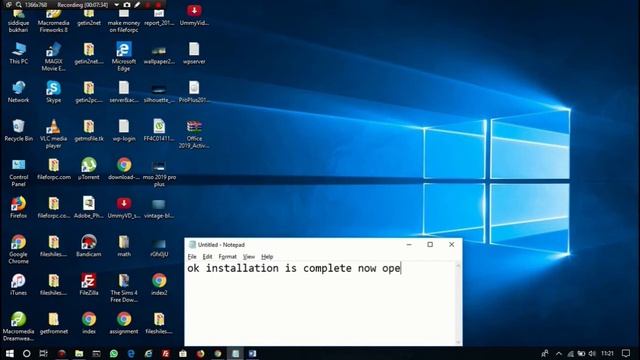The image size is (640, 360).
Task: Select the index2 Chrome file icon
Action: point(159,284)
